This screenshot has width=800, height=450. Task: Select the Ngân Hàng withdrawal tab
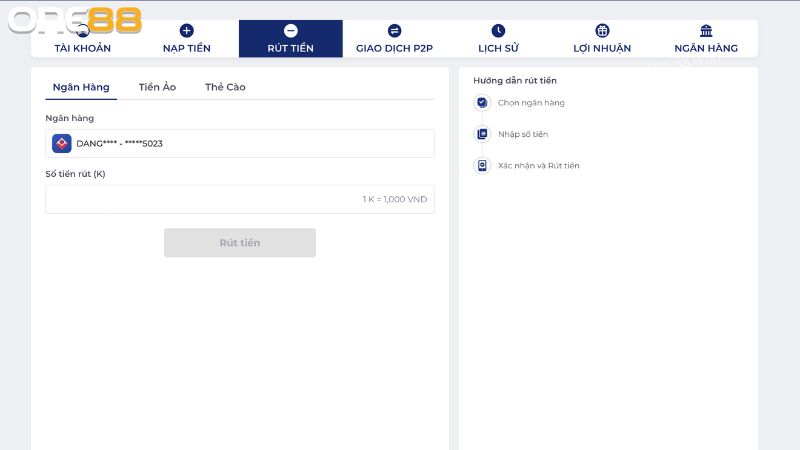81,87
